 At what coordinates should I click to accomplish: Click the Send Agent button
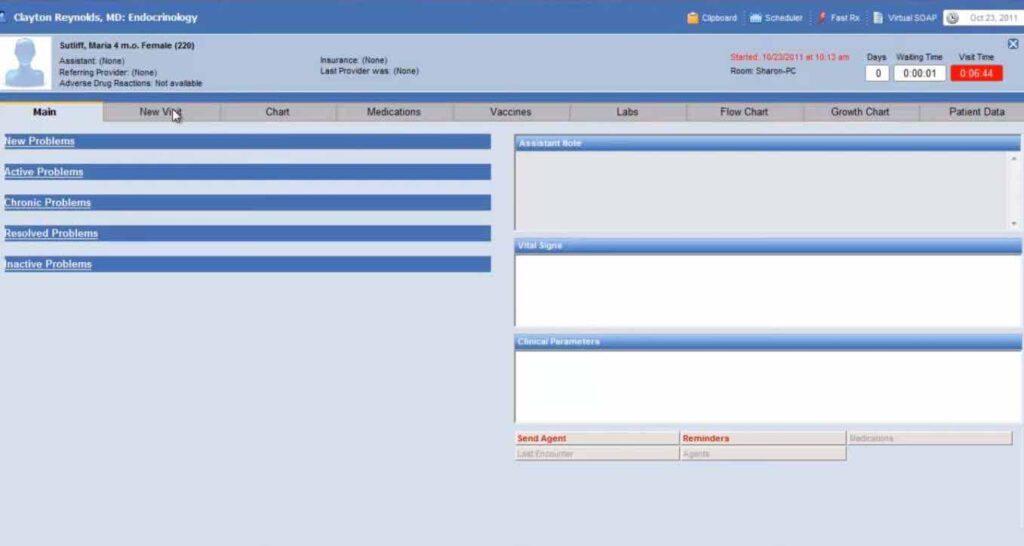tap(597, 438)
